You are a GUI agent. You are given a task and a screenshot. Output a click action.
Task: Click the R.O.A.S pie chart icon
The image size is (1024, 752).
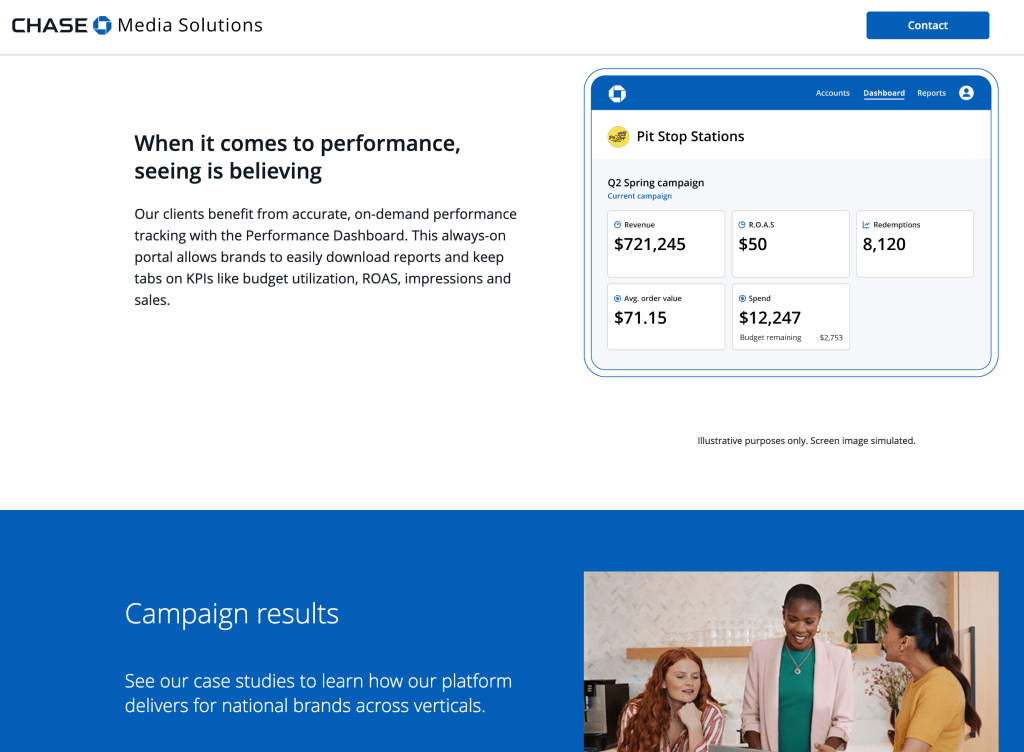(742, 225)
